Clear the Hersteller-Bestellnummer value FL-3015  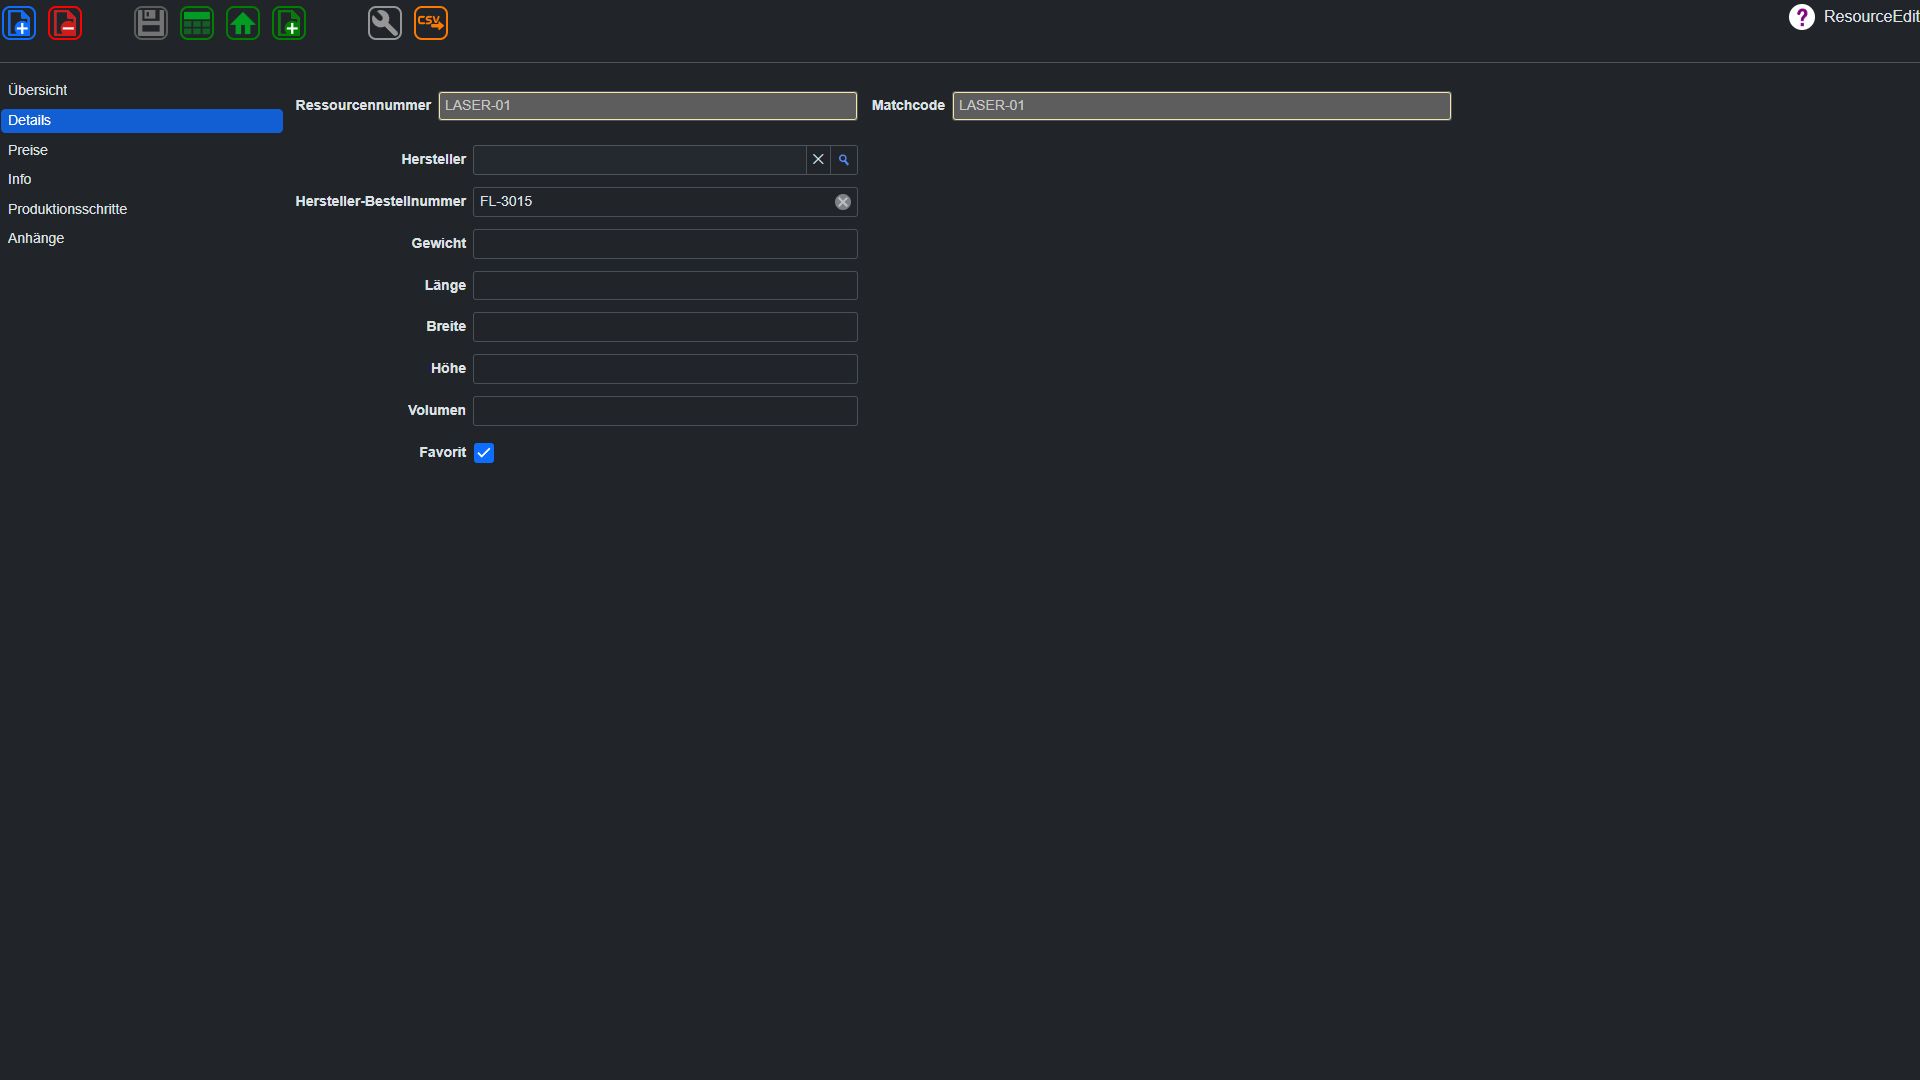843,202
